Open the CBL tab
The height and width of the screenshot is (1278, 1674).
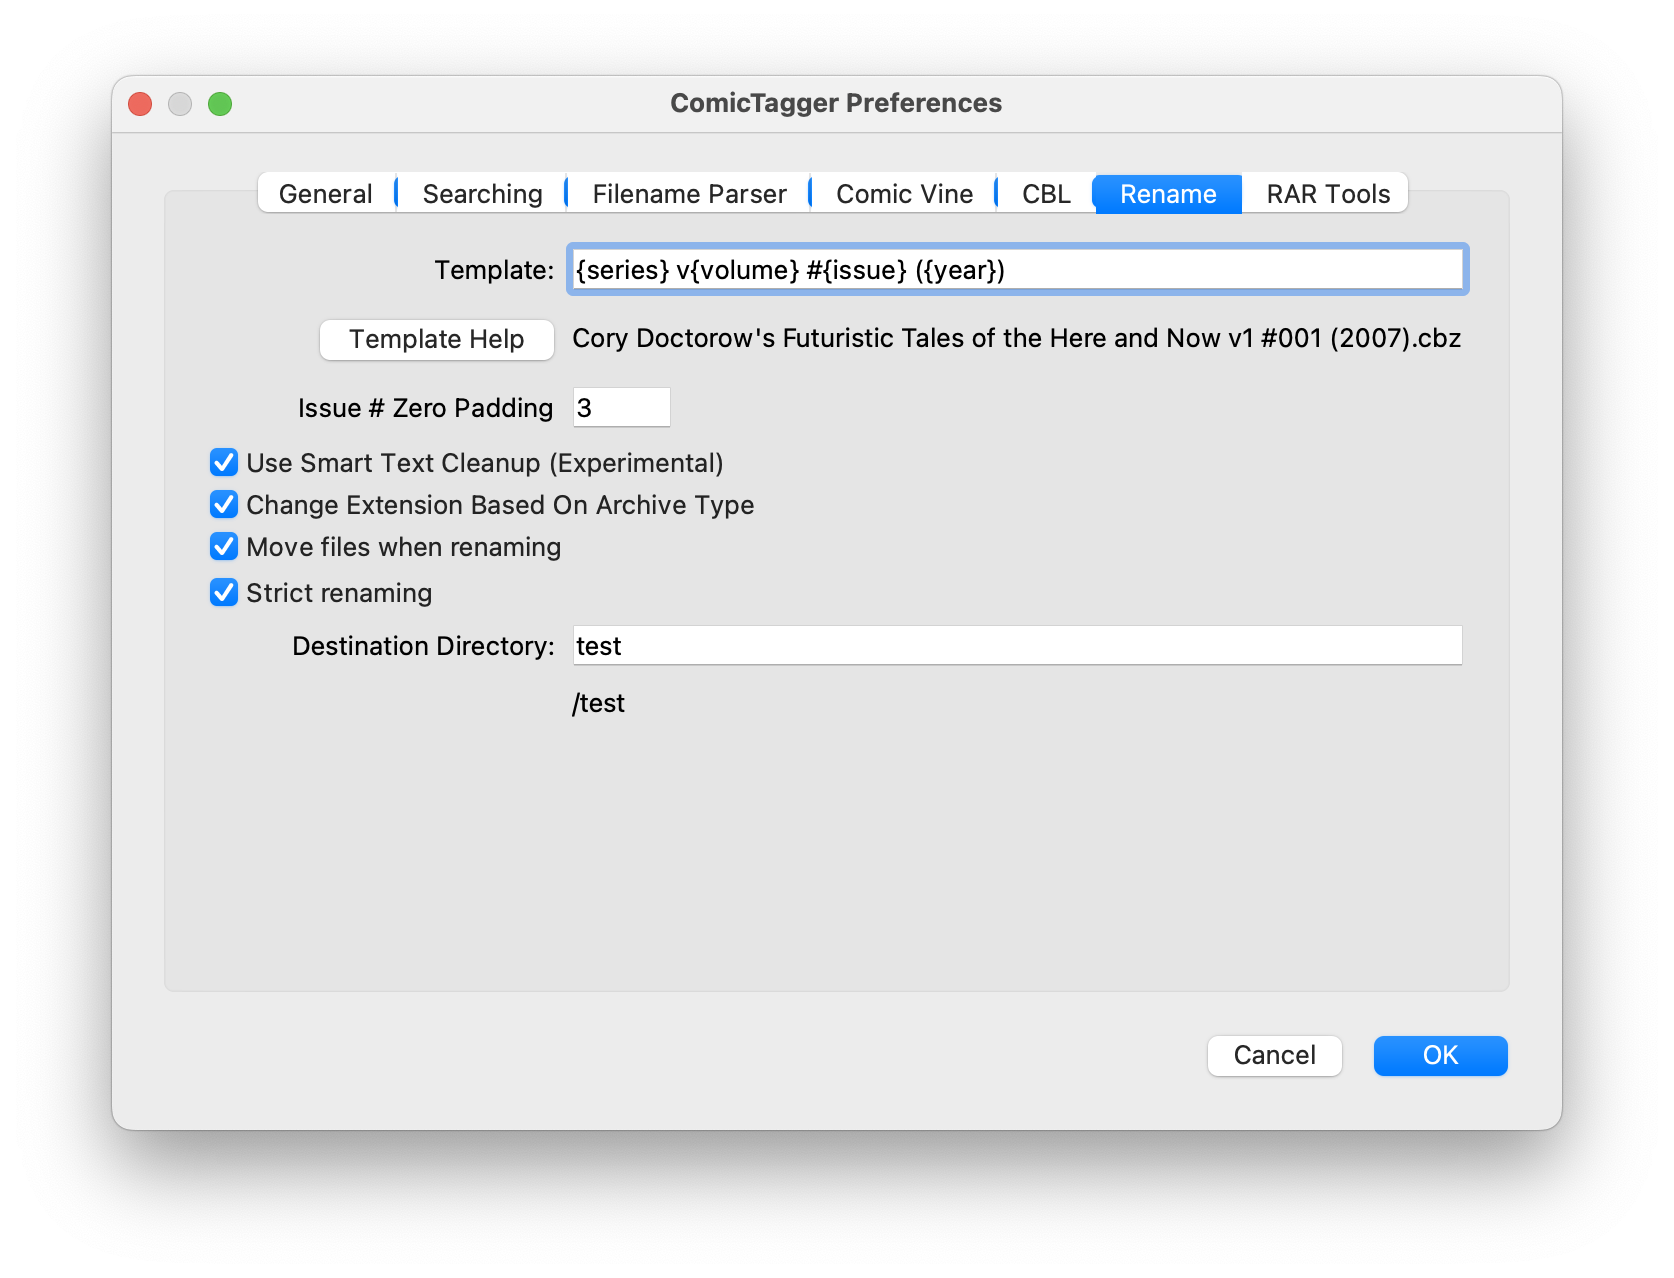pyautogui.click(x=1045, y=193)
